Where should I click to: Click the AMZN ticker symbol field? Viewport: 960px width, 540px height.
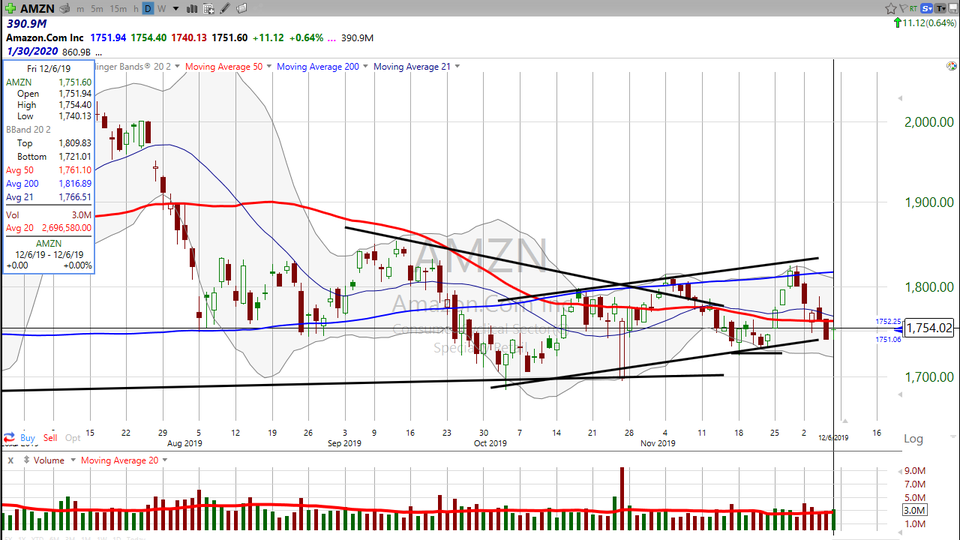[x=37, y=9]
